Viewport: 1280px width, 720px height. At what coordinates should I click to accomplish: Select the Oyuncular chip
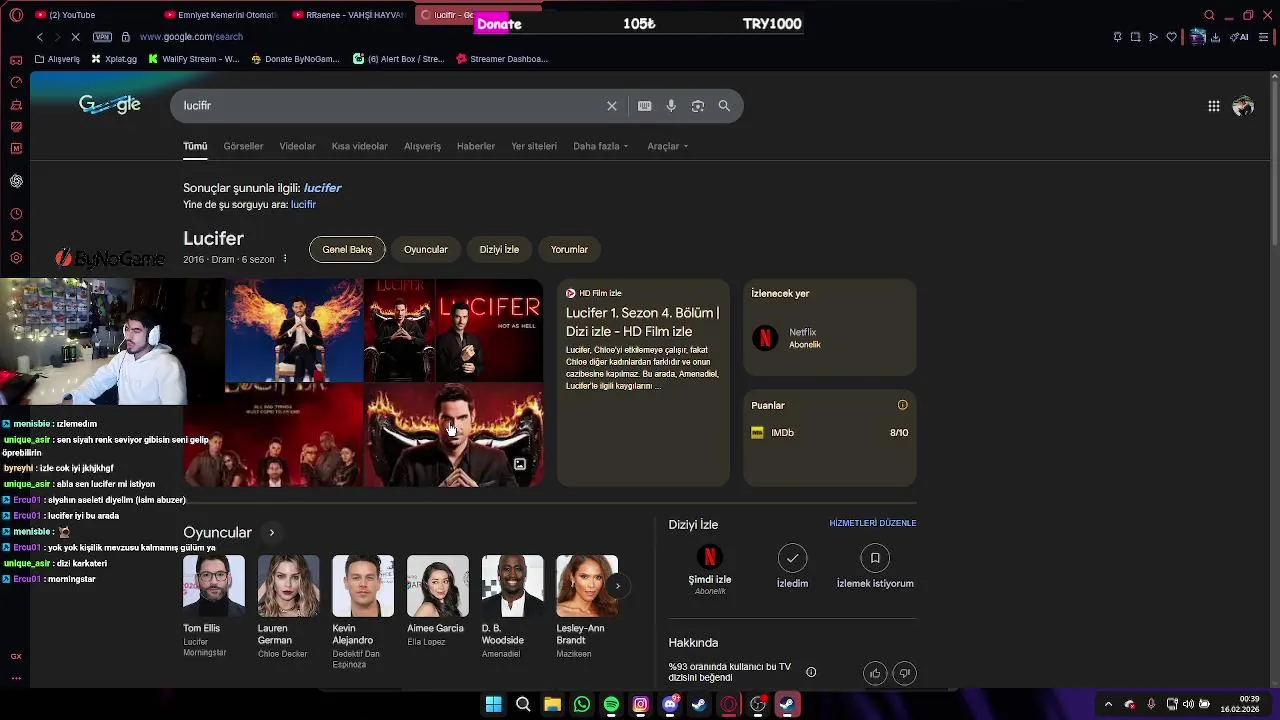[425, 250]
